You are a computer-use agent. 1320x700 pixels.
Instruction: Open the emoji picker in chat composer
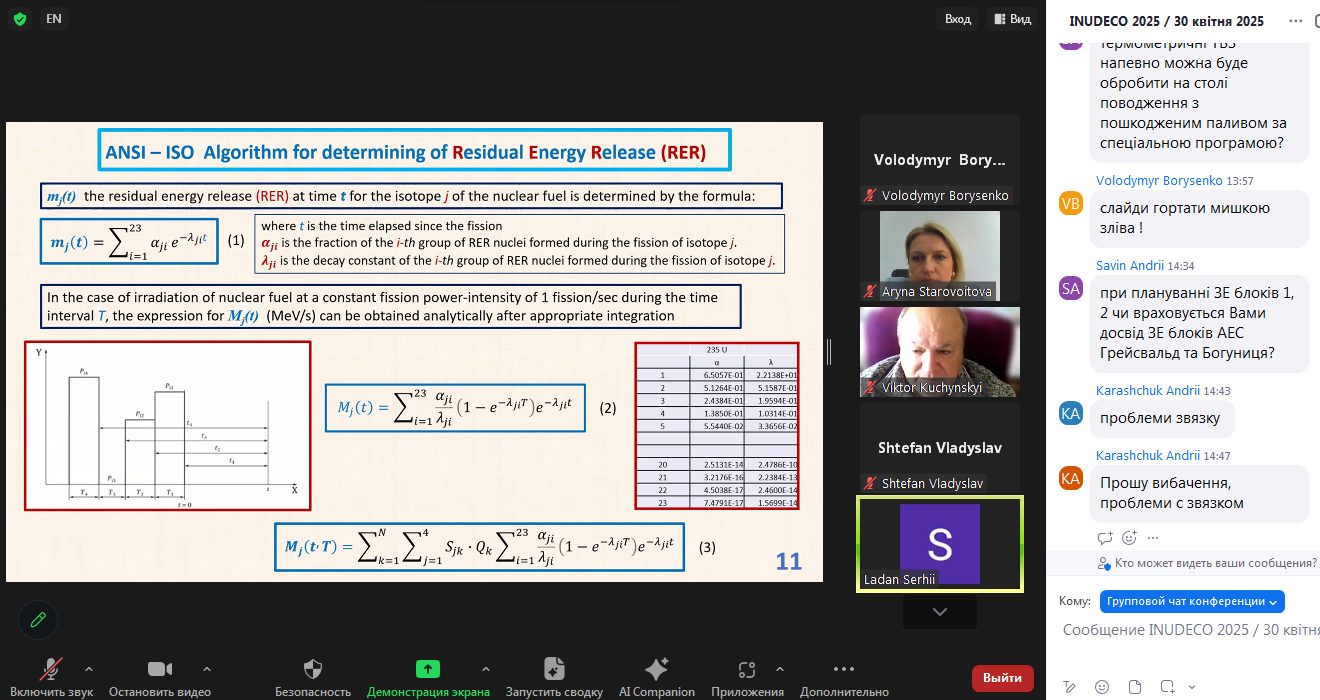tap(1102, 686)
